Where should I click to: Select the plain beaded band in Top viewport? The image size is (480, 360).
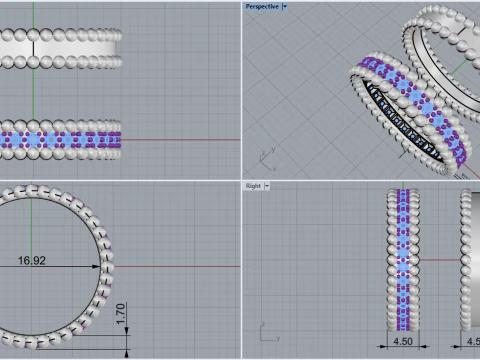coord(60,49)
